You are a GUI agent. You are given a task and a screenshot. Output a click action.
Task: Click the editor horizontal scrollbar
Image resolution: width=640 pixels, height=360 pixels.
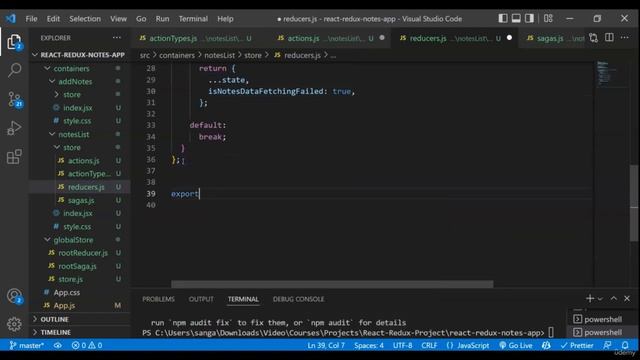(332, 284)
